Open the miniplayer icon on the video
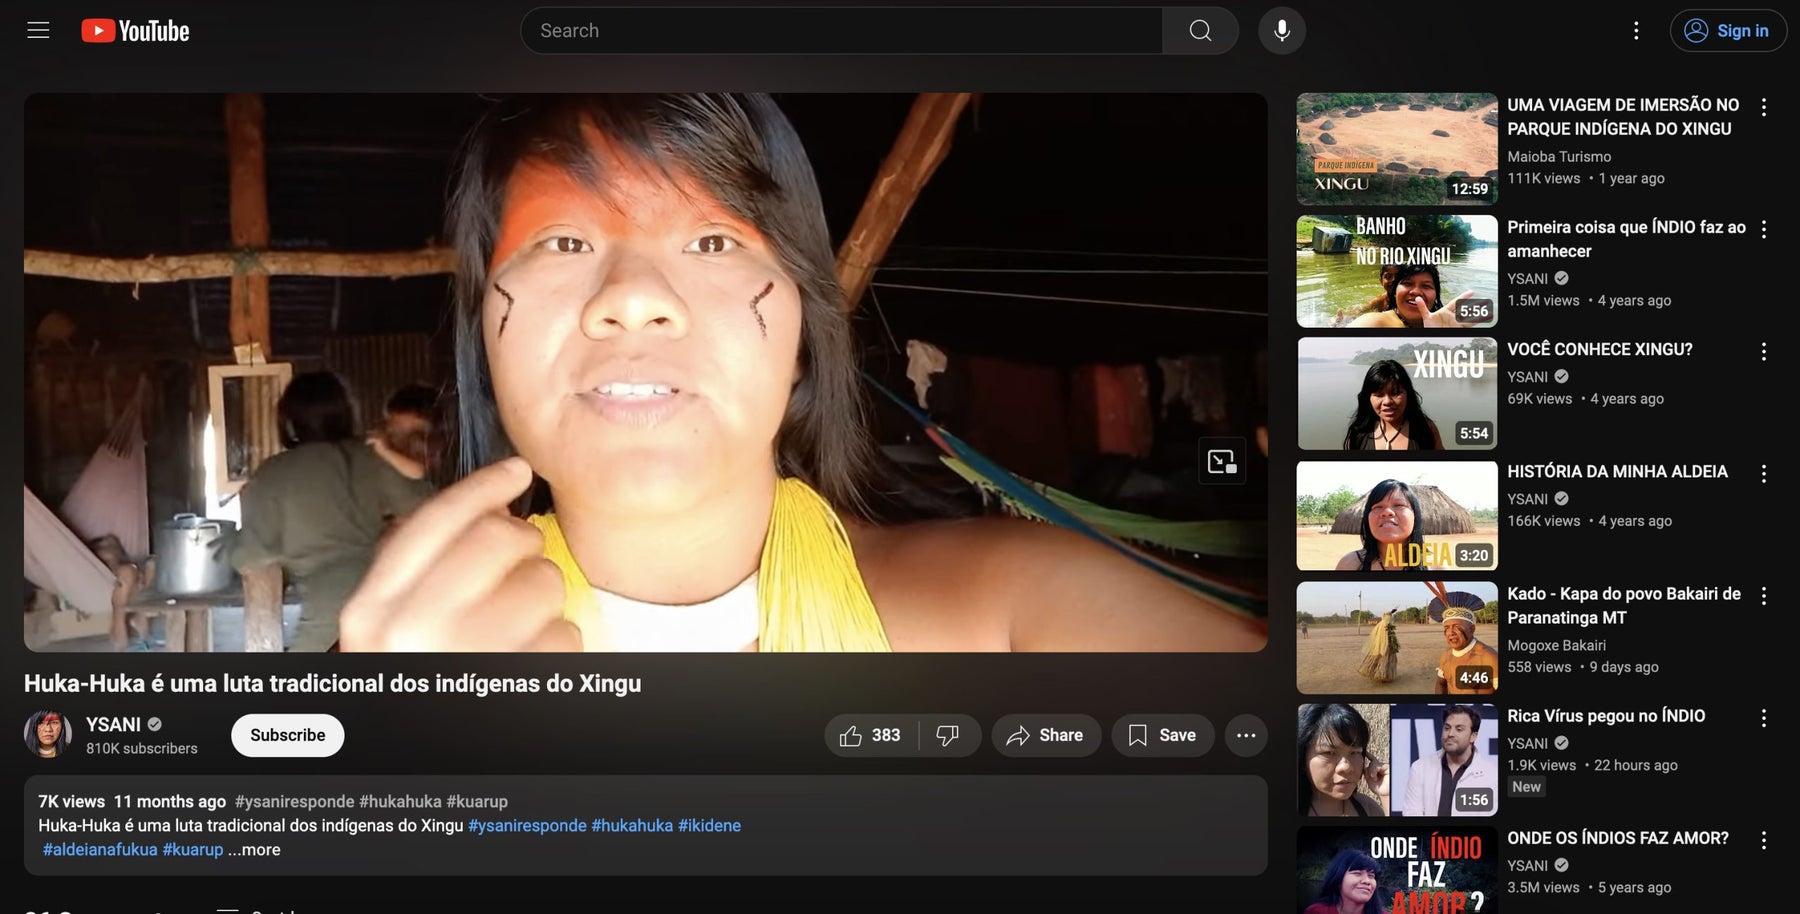The height and width of the screenshot is (914, 1800). (1224, 461)
